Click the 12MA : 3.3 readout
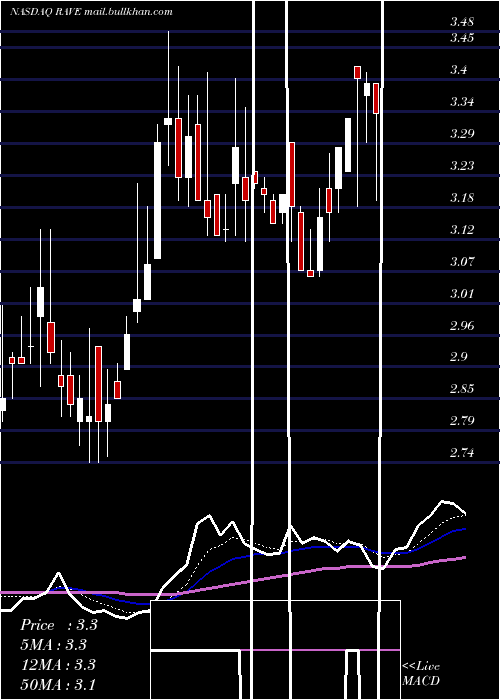Image resolution: width=500 pixels, height=700 pixels. 58,665
